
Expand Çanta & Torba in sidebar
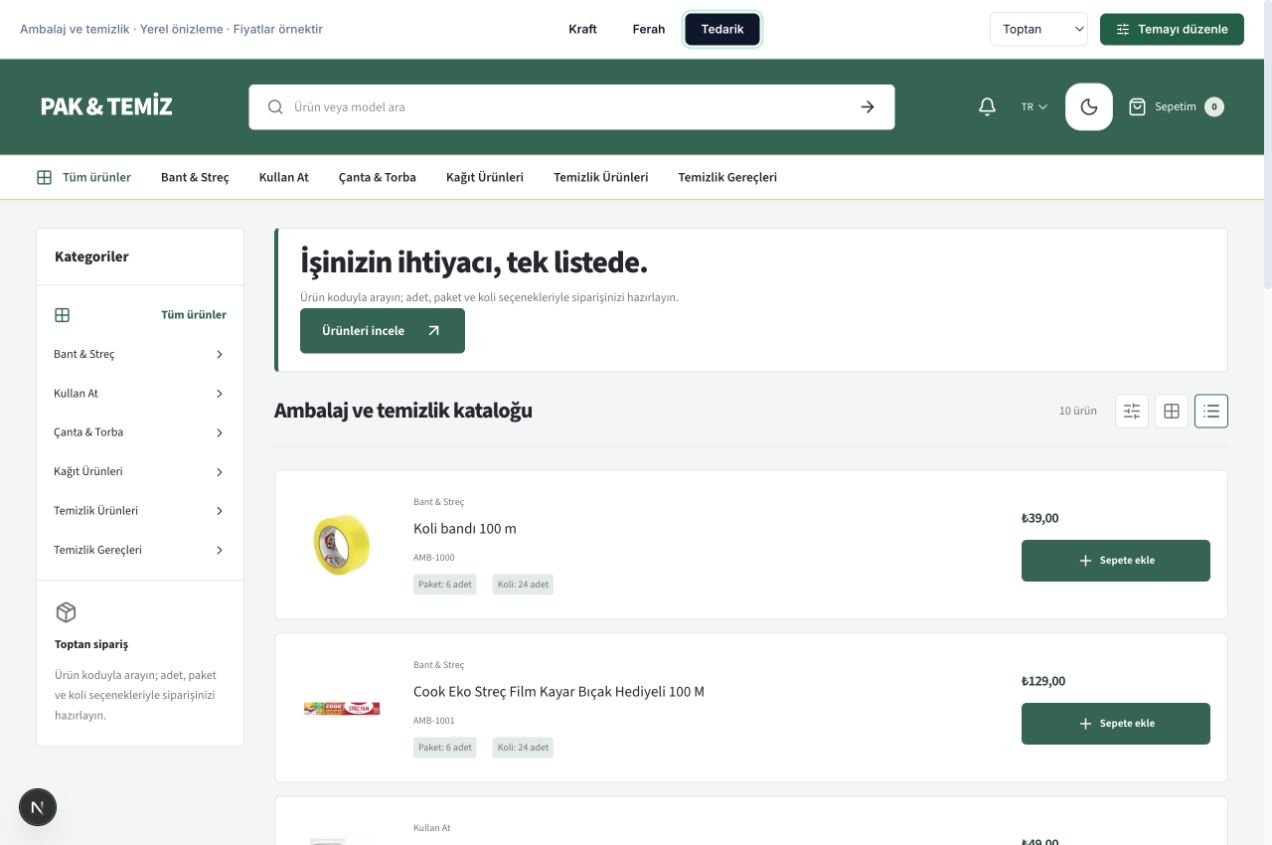[x=140, y=432]
